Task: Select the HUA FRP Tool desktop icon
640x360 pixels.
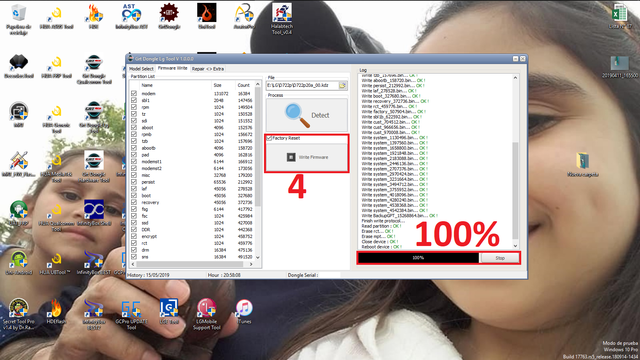Action: pos(56,67)
